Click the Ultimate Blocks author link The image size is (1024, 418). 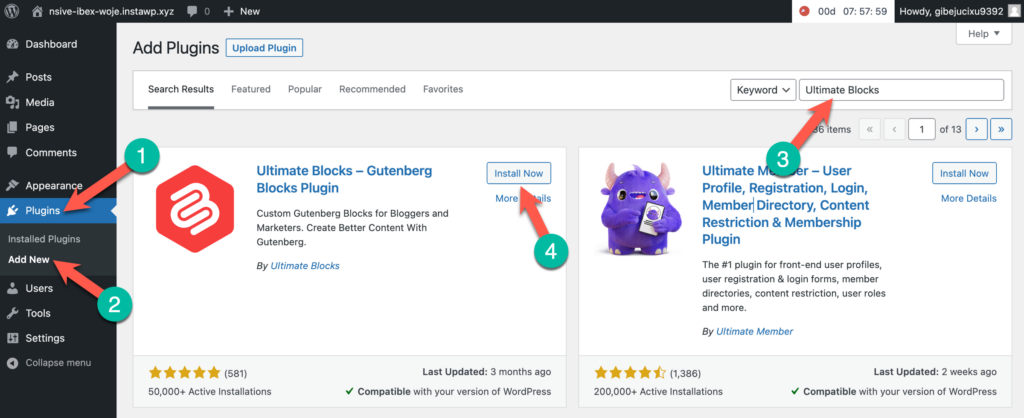point(305,266)
